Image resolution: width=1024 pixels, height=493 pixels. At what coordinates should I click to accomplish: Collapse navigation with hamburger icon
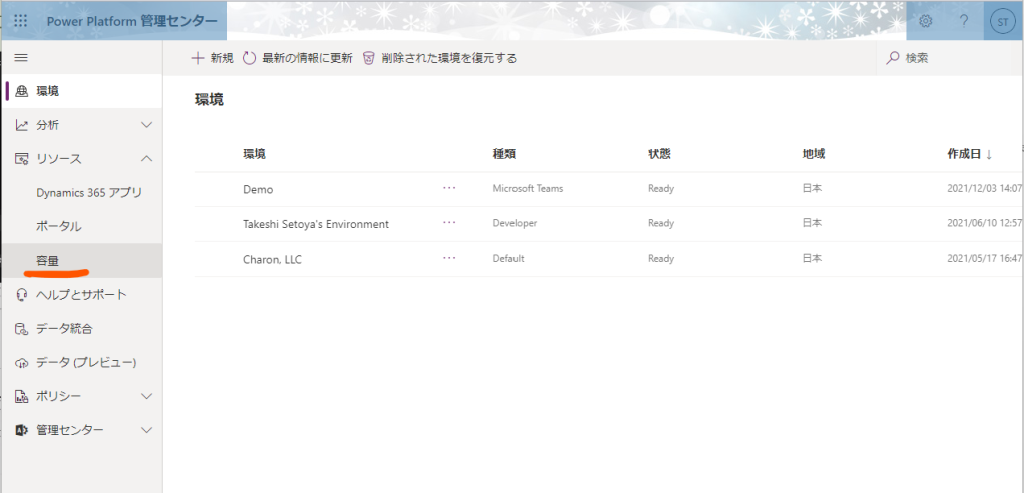[x=21, y=57]
